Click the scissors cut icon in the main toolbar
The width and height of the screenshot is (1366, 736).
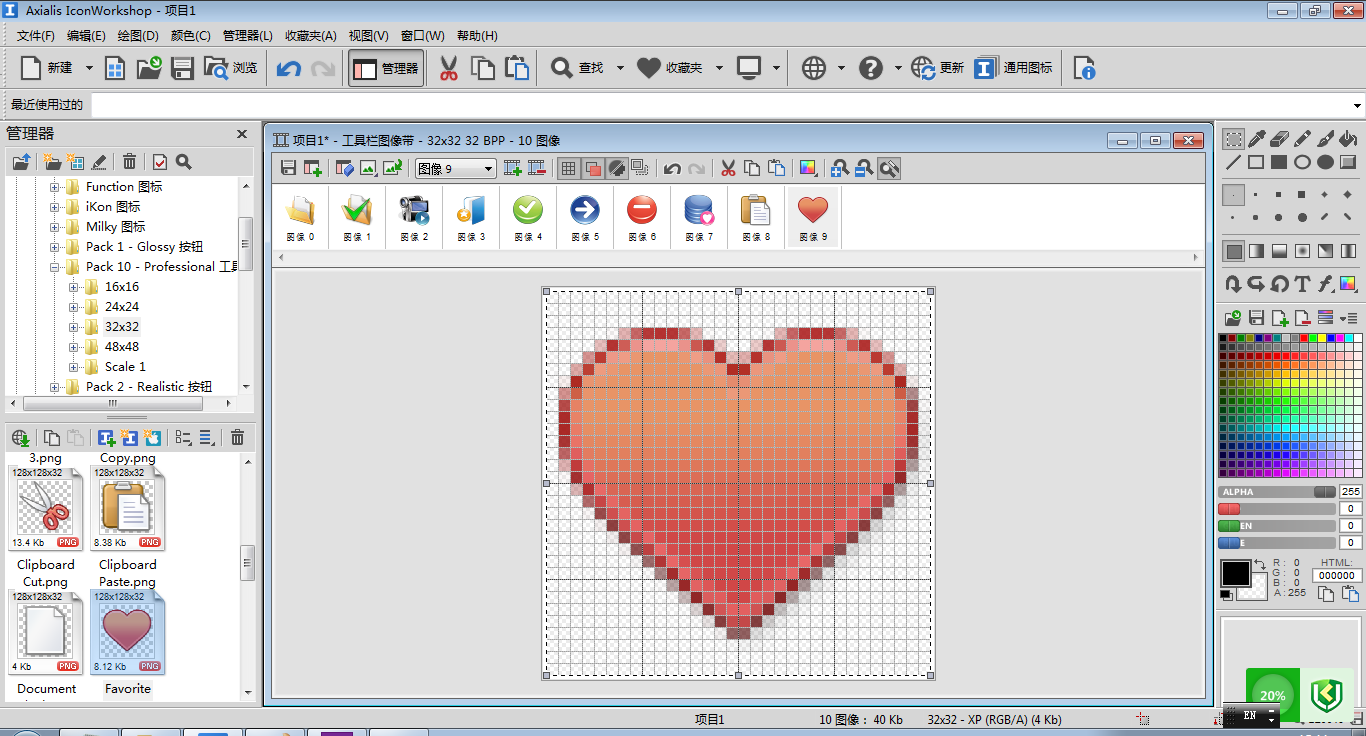coord(449,68)
